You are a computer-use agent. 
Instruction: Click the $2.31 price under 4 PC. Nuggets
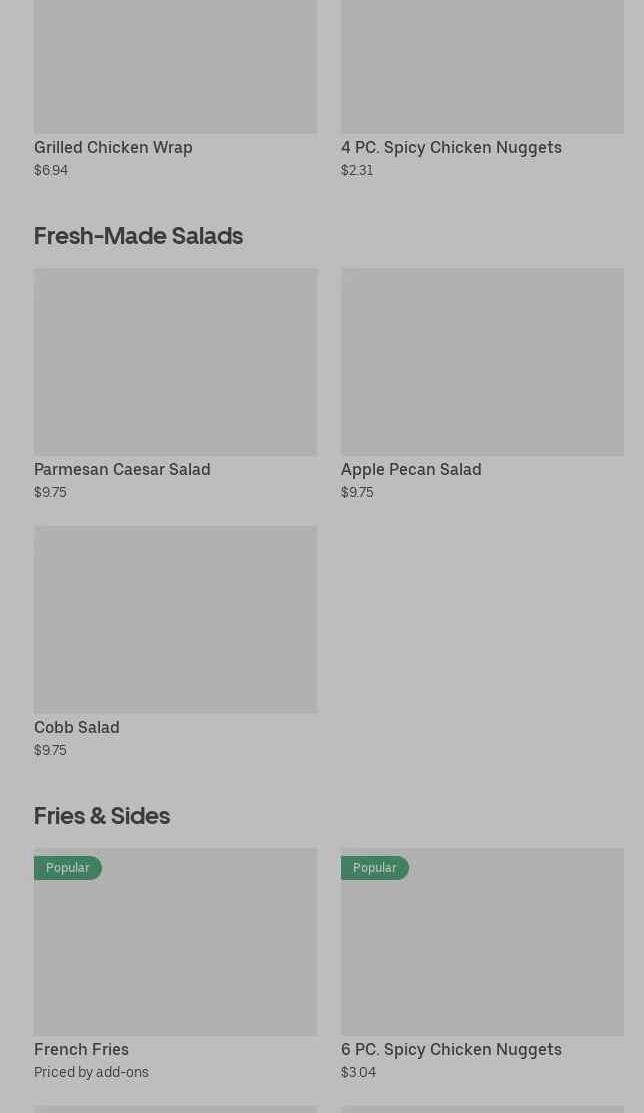[357, 170]
